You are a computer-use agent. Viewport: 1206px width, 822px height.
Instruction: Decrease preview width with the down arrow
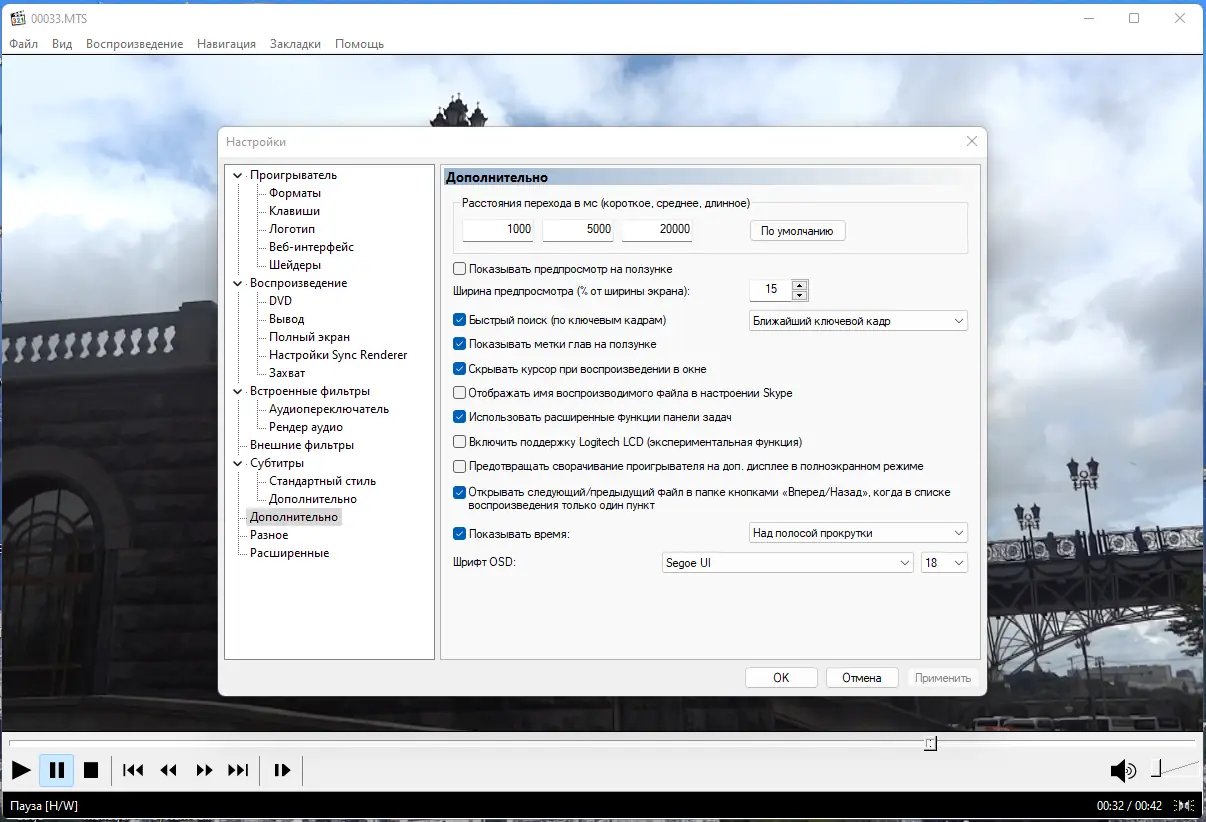click(x=799, y=296)
